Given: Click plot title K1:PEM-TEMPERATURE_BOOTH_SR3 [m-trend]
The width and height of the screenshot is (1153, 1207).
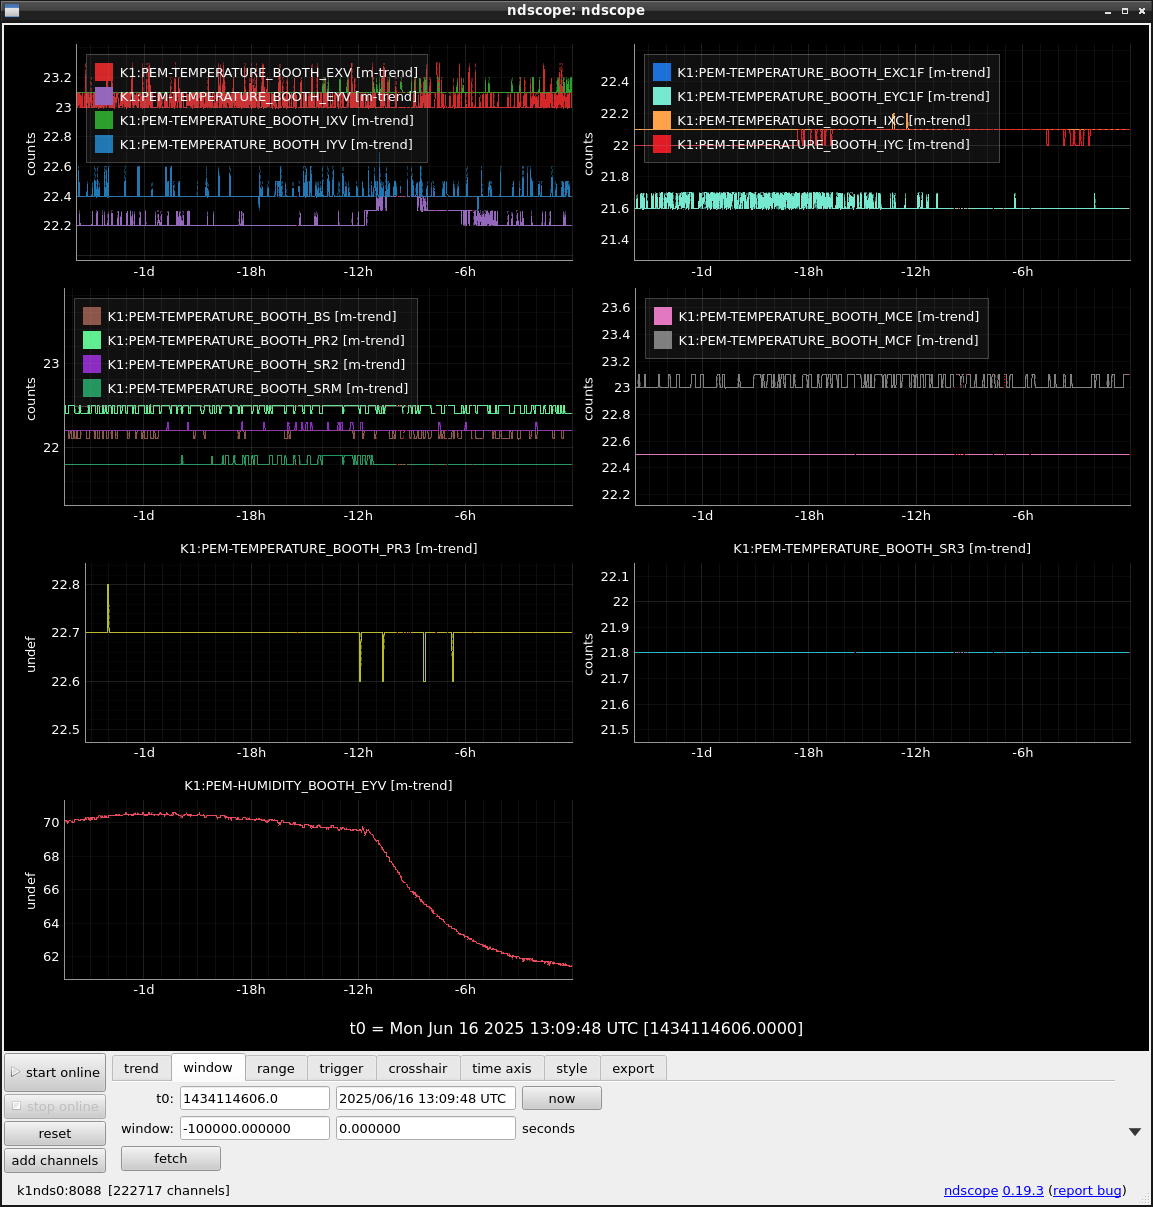Looking at the screenshot, I should pyautogui.click(x=882, y=549).
